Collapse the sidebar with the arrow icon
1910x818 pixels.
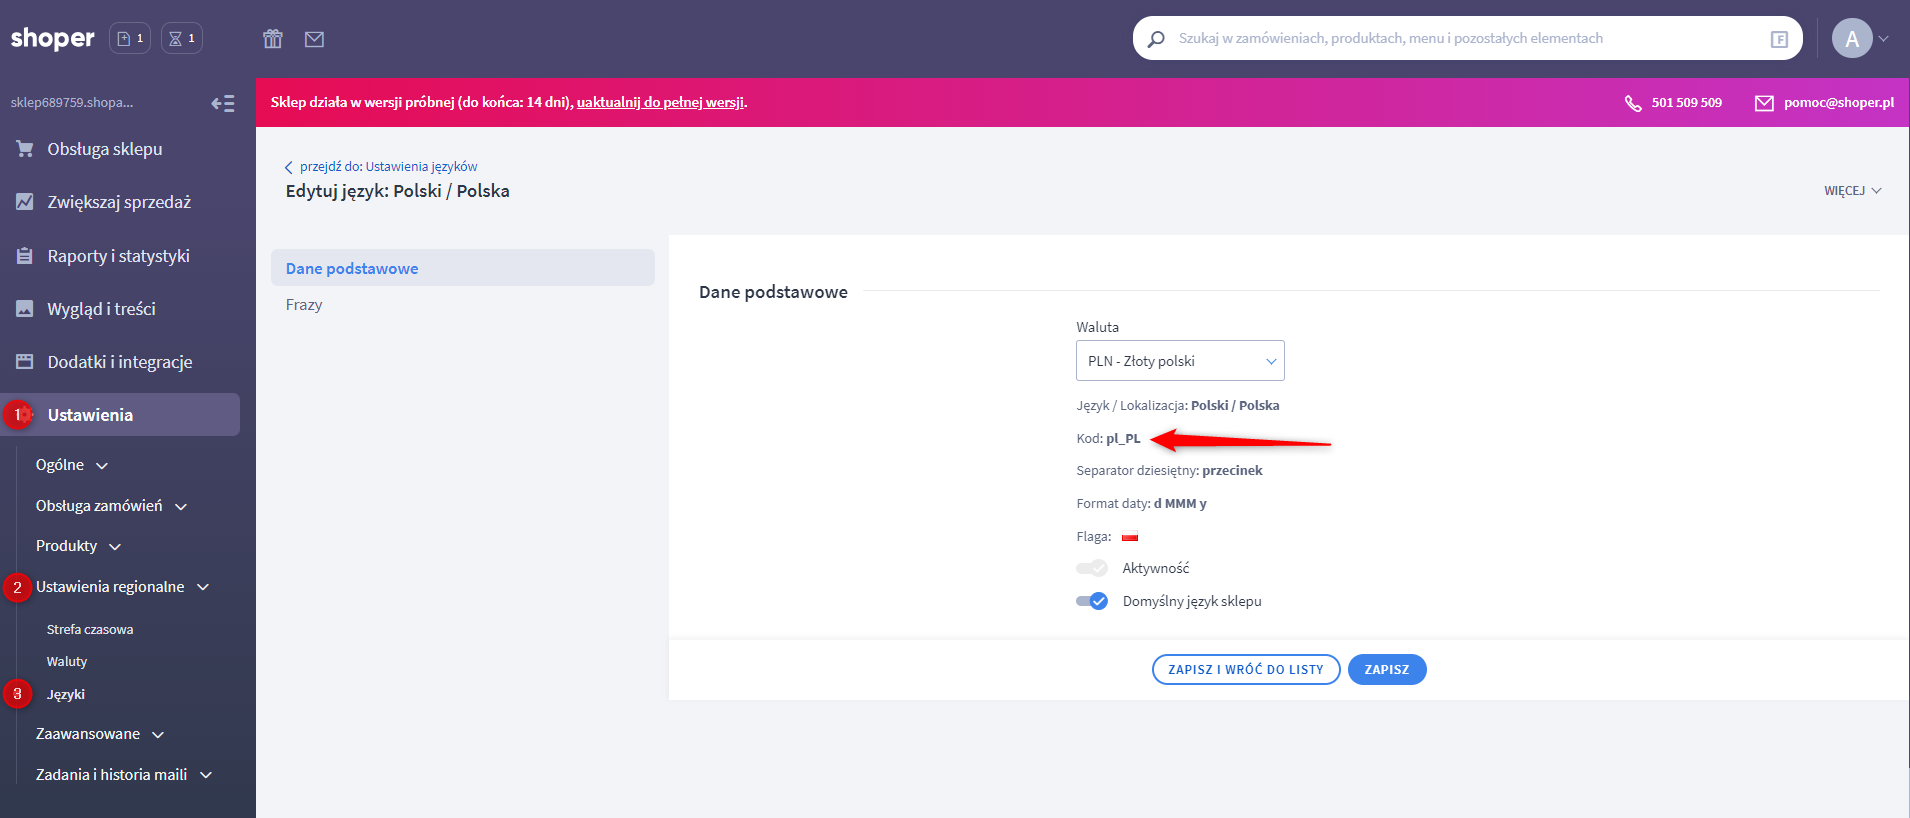[x=223, y=103]
